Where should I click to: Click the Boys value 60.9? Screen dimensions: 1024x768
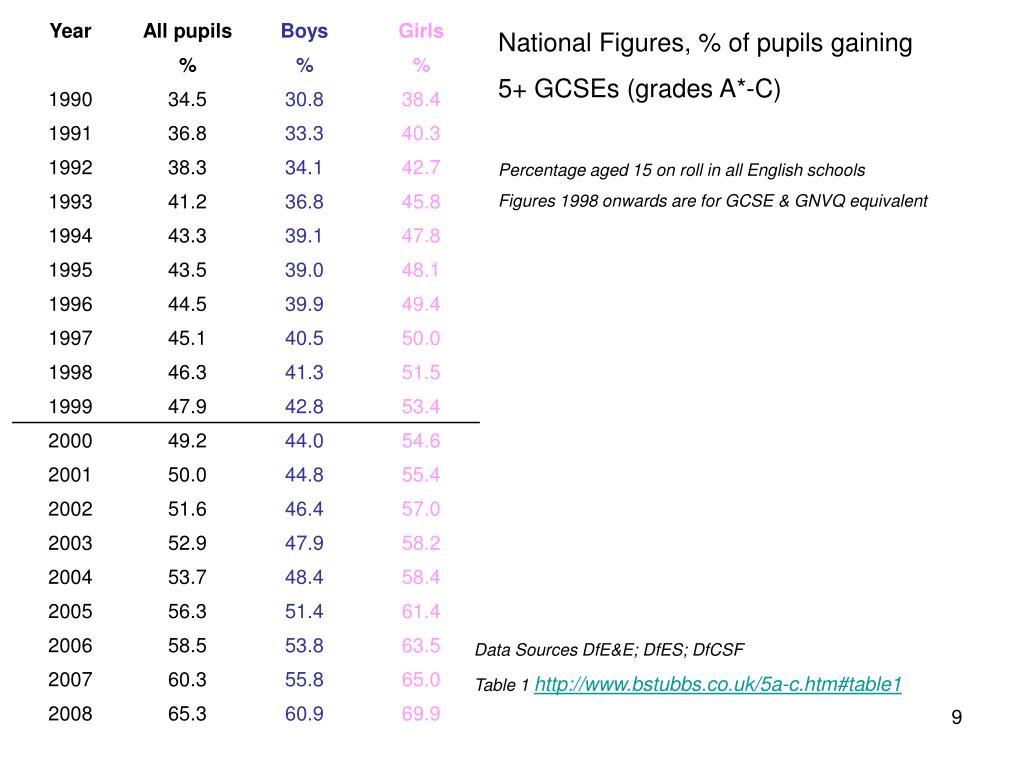point(304,714)
